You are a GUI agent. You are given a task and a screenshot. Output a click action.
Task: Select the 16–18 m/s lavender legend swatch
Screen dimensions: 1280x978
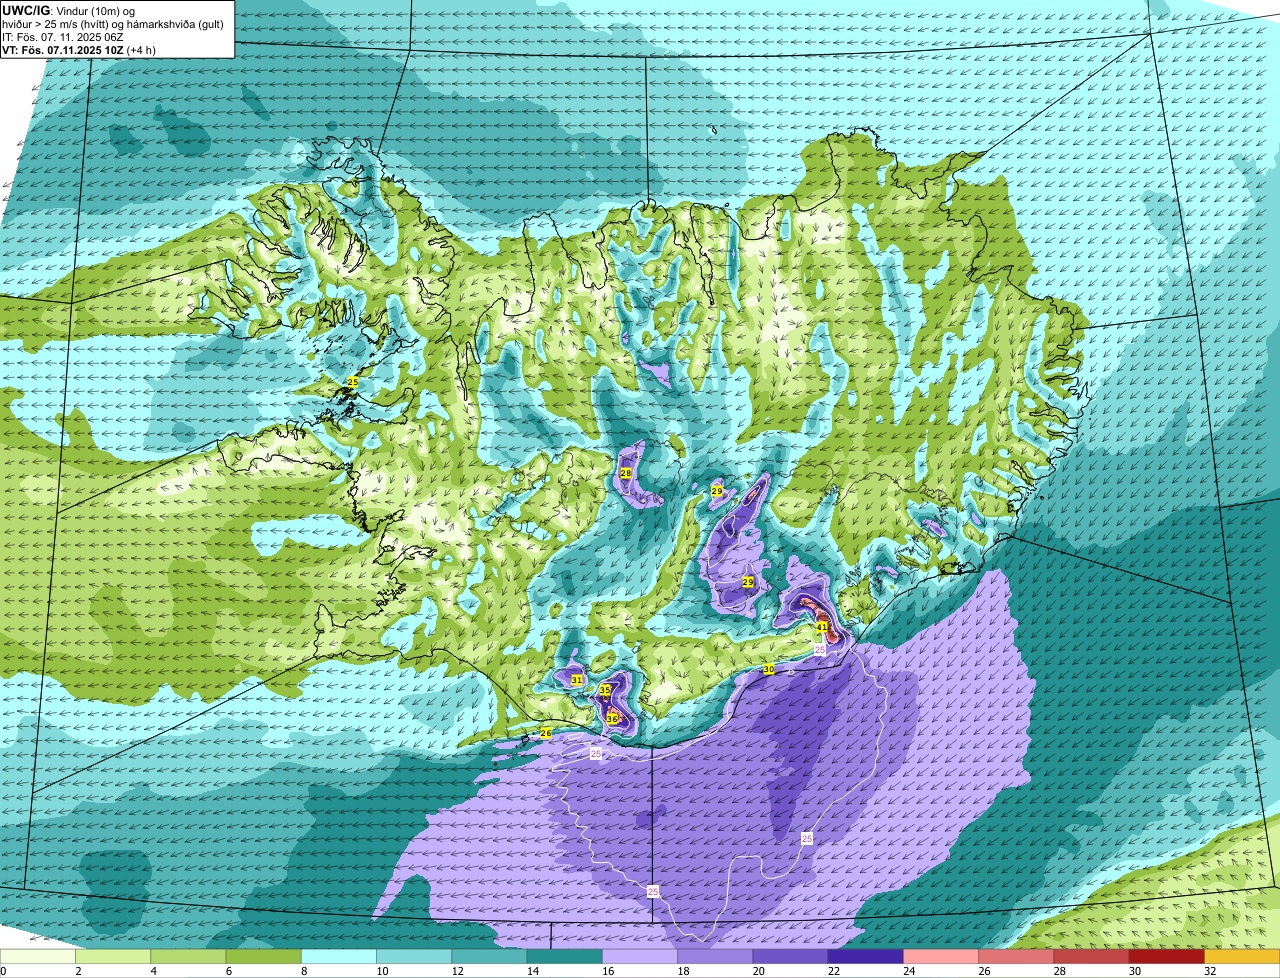pyautogui.click(x=640, y=956)
